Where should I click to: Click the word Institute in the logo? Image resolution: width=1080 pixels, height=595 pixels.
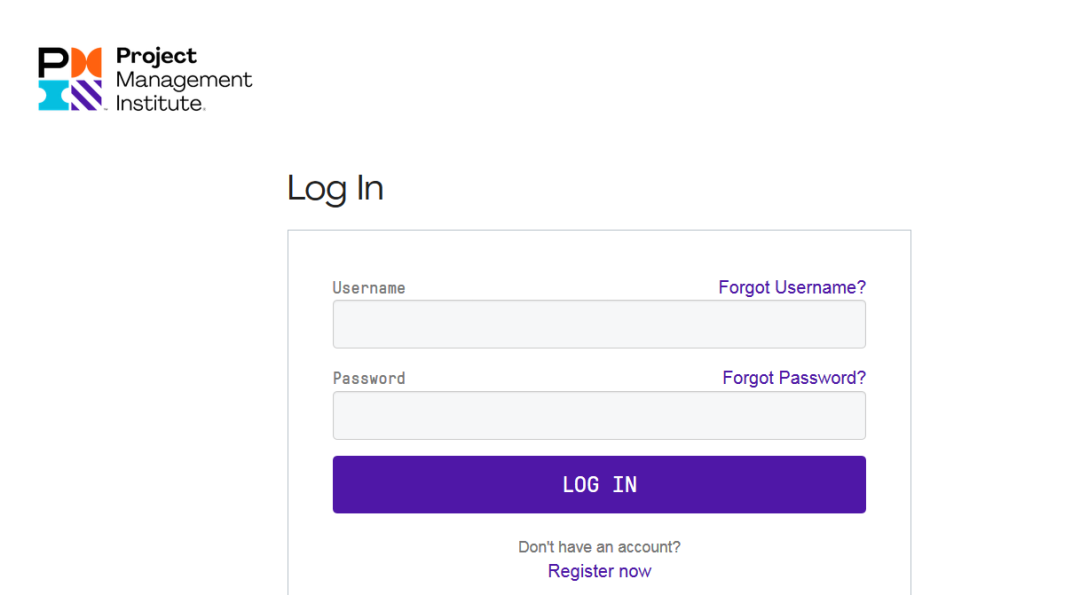[x=160, y=103]
